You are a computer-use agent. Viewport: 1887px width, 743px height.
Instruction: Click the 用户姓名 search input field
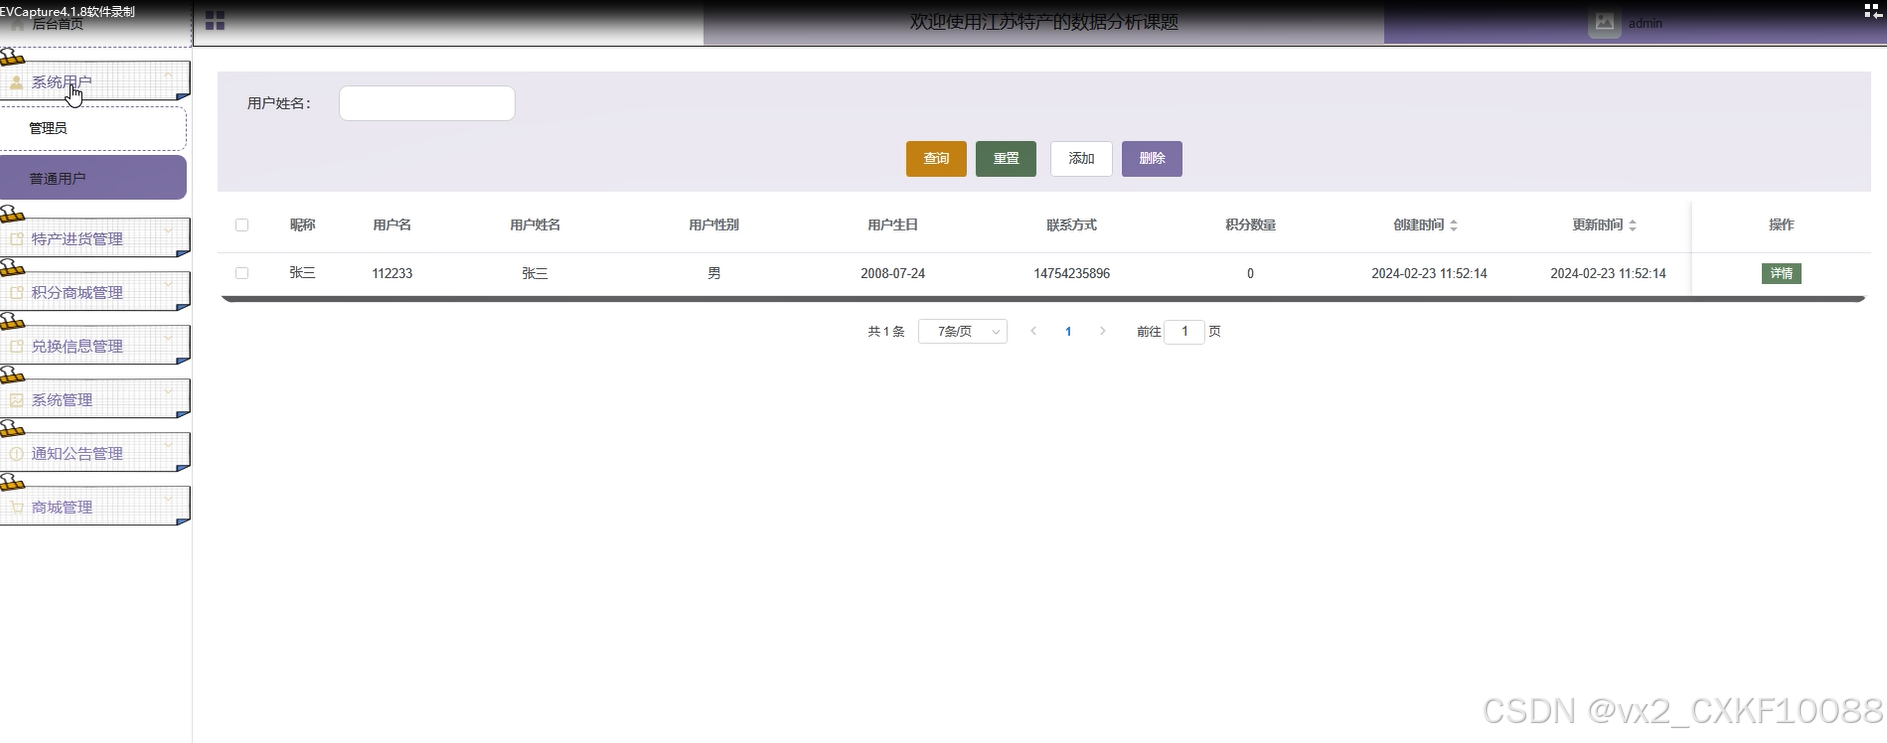(427, 103)
